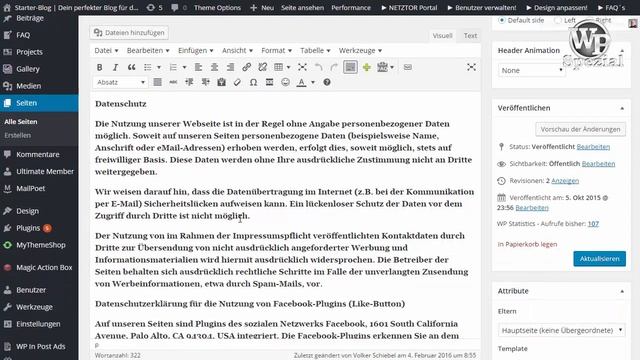This screenshot has width=640, height=360.
Task: Open the Ansicht menu
Action: [237, 51]
